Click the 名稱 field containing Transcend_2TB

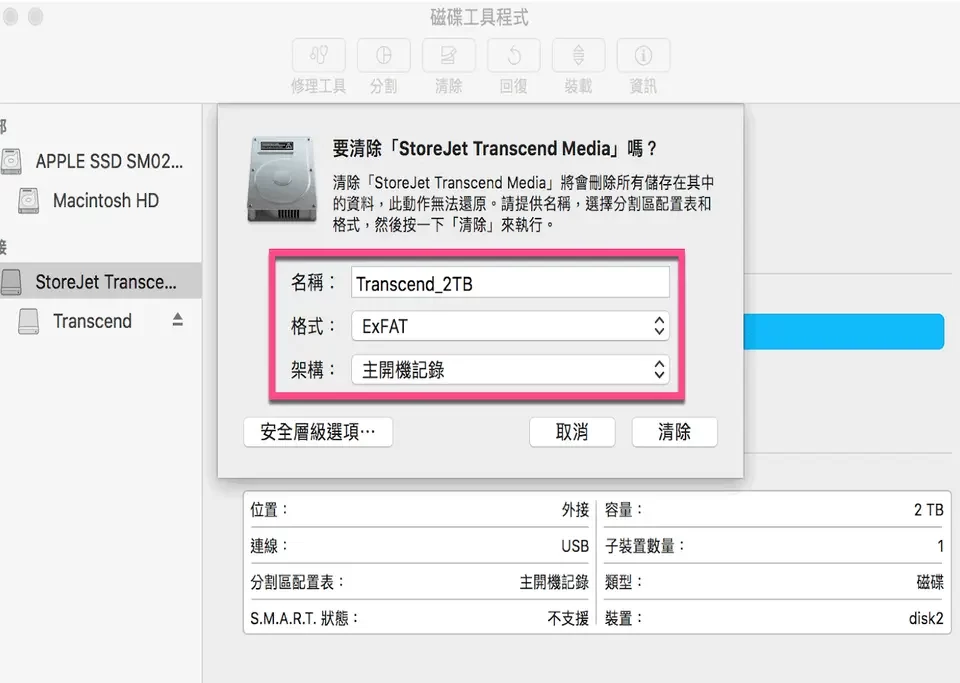(510, 283)
